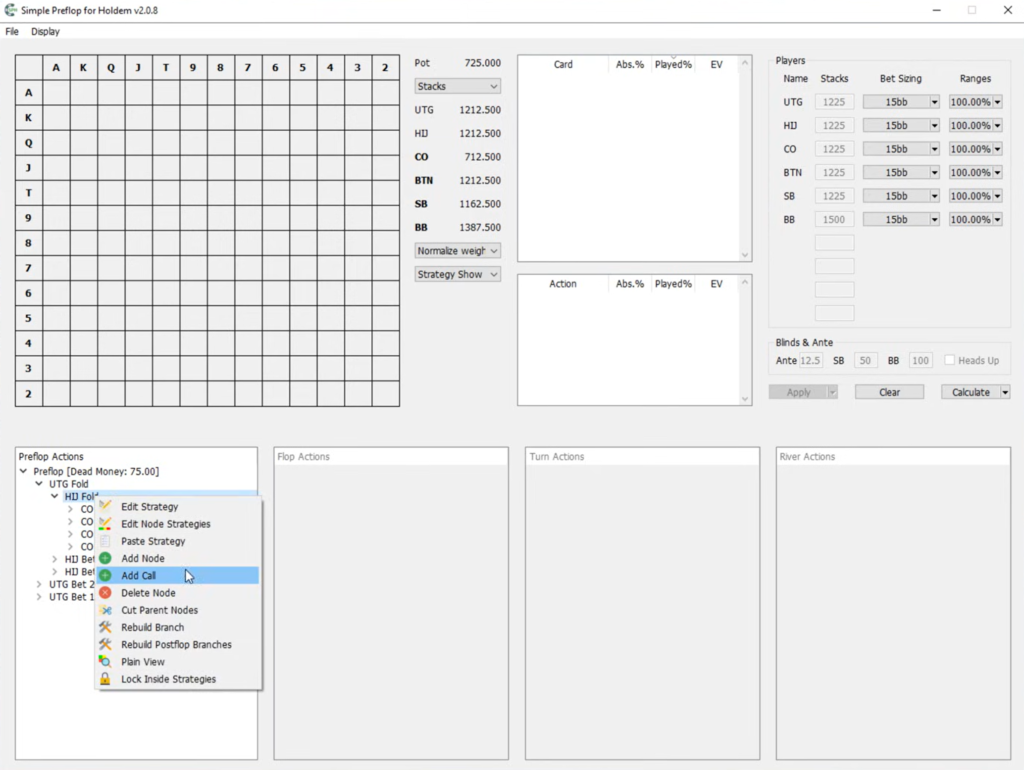The height and width of the screenshot is (770, 1024).
Task: Collapse the UTG Fold tree node
Action: (39, 484)
